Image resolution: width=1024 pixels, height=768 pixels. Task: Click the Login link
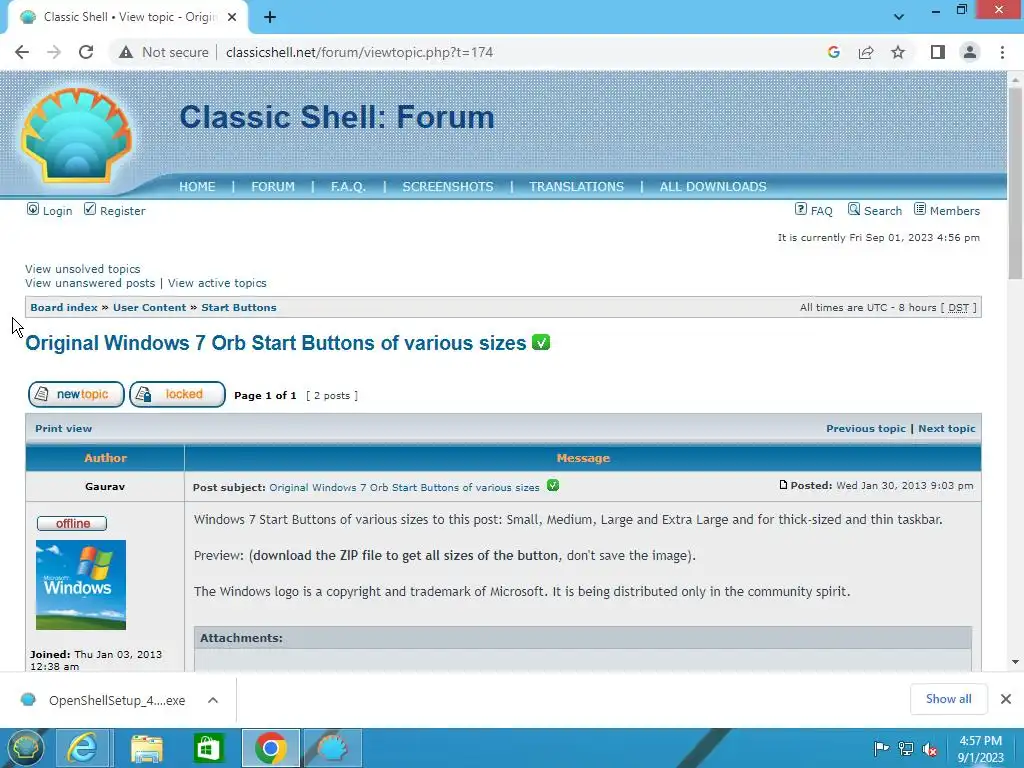tap(57, 211)
